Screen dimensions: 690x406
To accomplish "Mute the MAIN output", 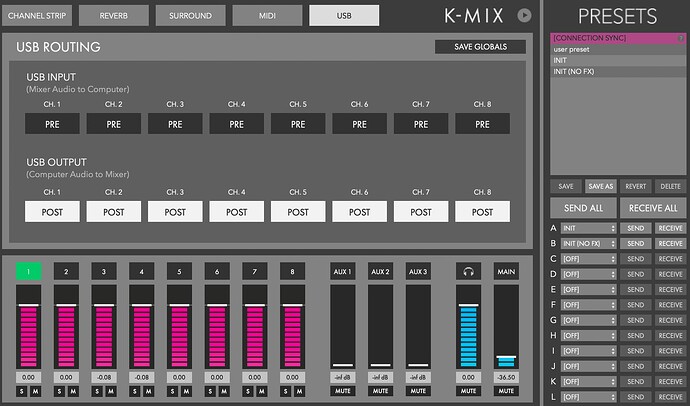I will (x=506, y=391).
